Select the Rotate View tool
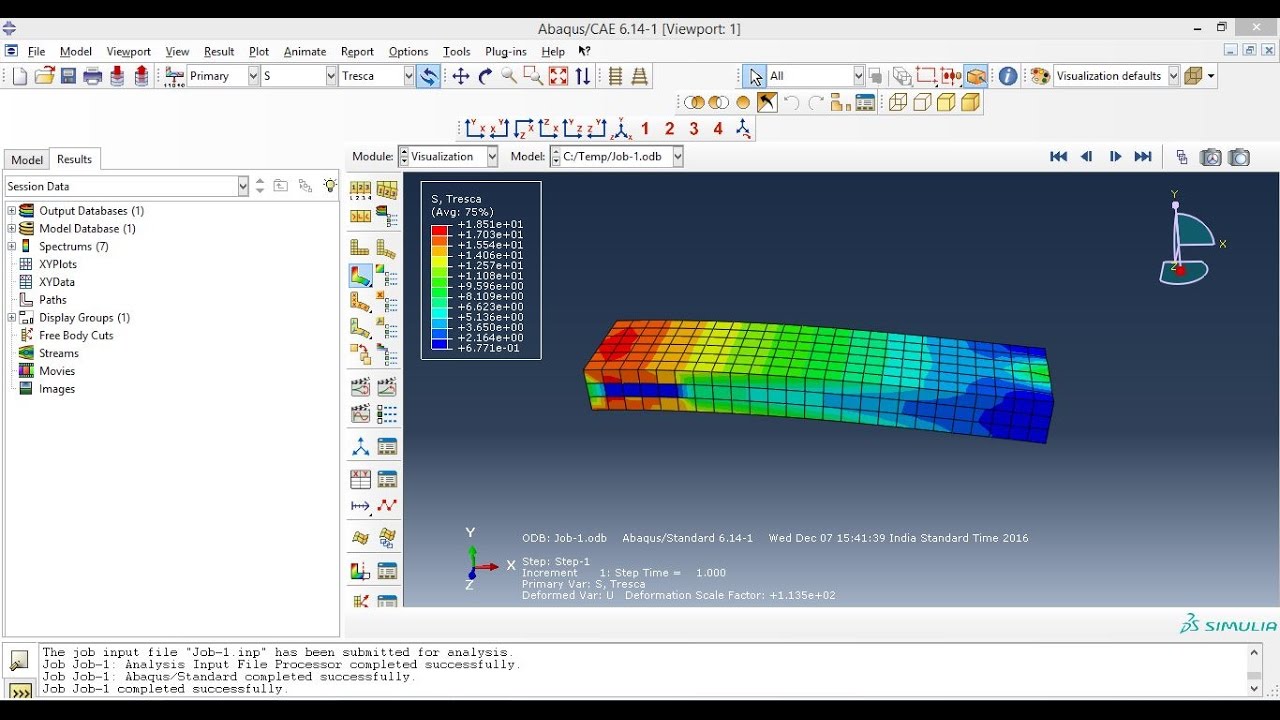This screenshot has width=1280, height=720. click(x=485, y=76)
